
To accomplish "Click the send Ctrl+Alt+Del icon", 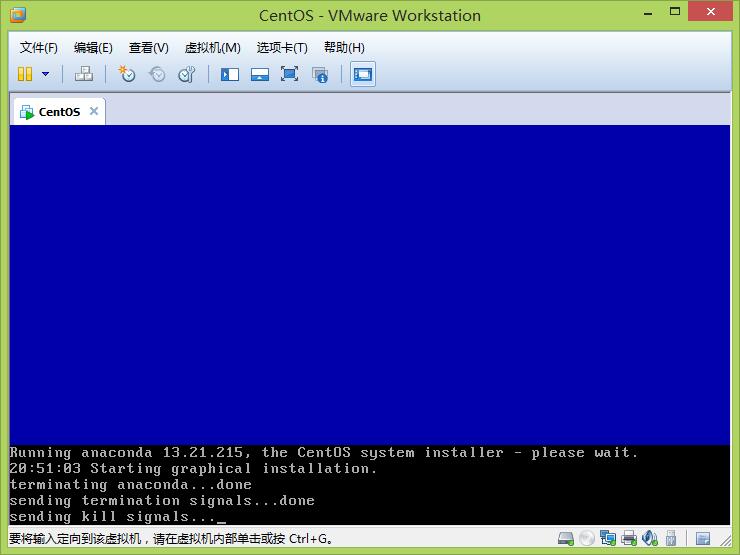I will (x=84, y=74).
